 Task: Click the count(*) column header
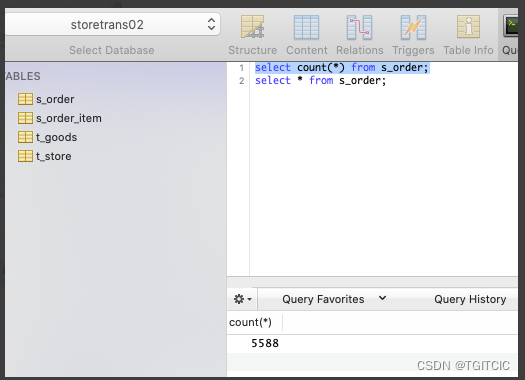tap(254, 322)
